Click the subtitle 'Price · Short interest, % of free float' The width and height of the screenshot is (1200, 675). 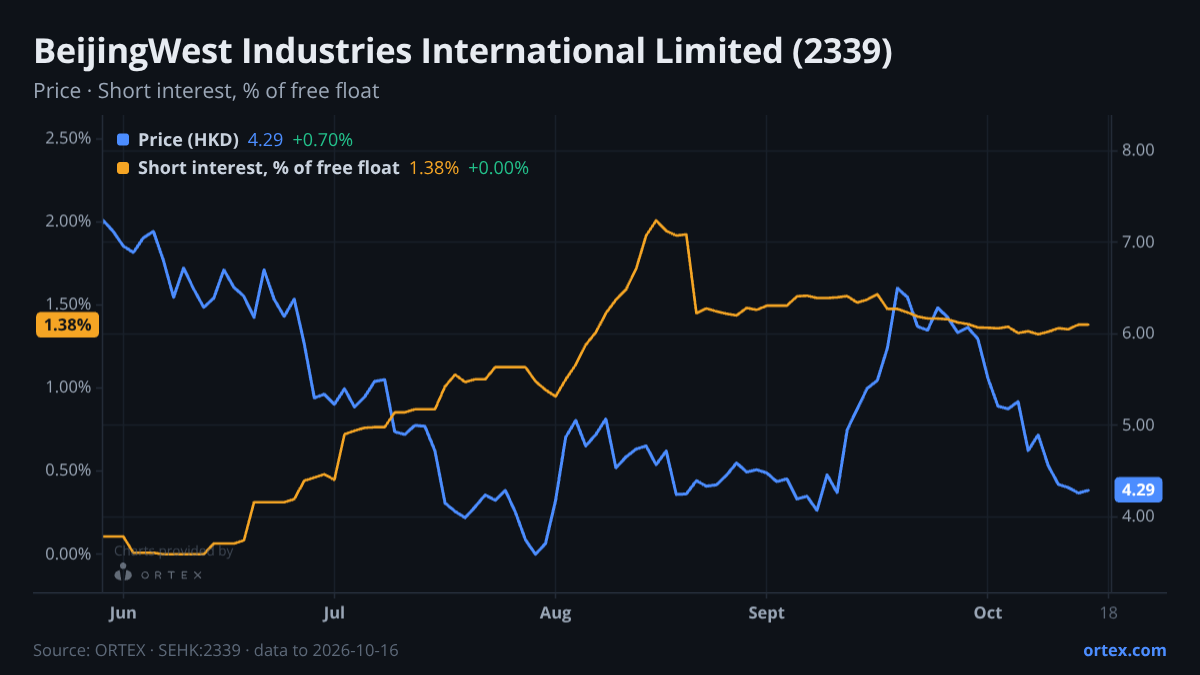coord(206,91)
